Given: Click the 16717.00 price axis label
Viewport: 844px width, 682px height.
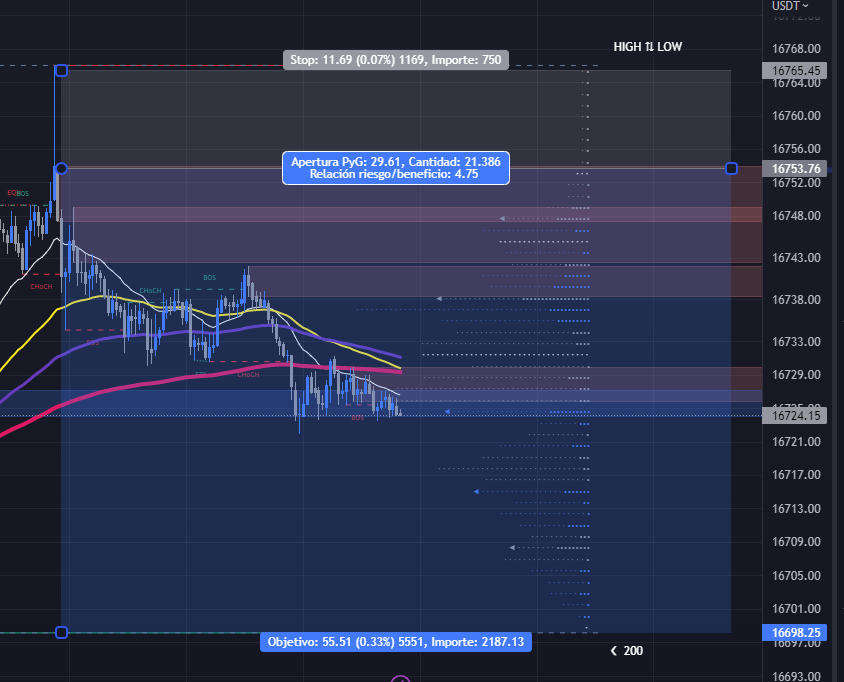Looking at the screenshot, I should (x=796, y=475).
